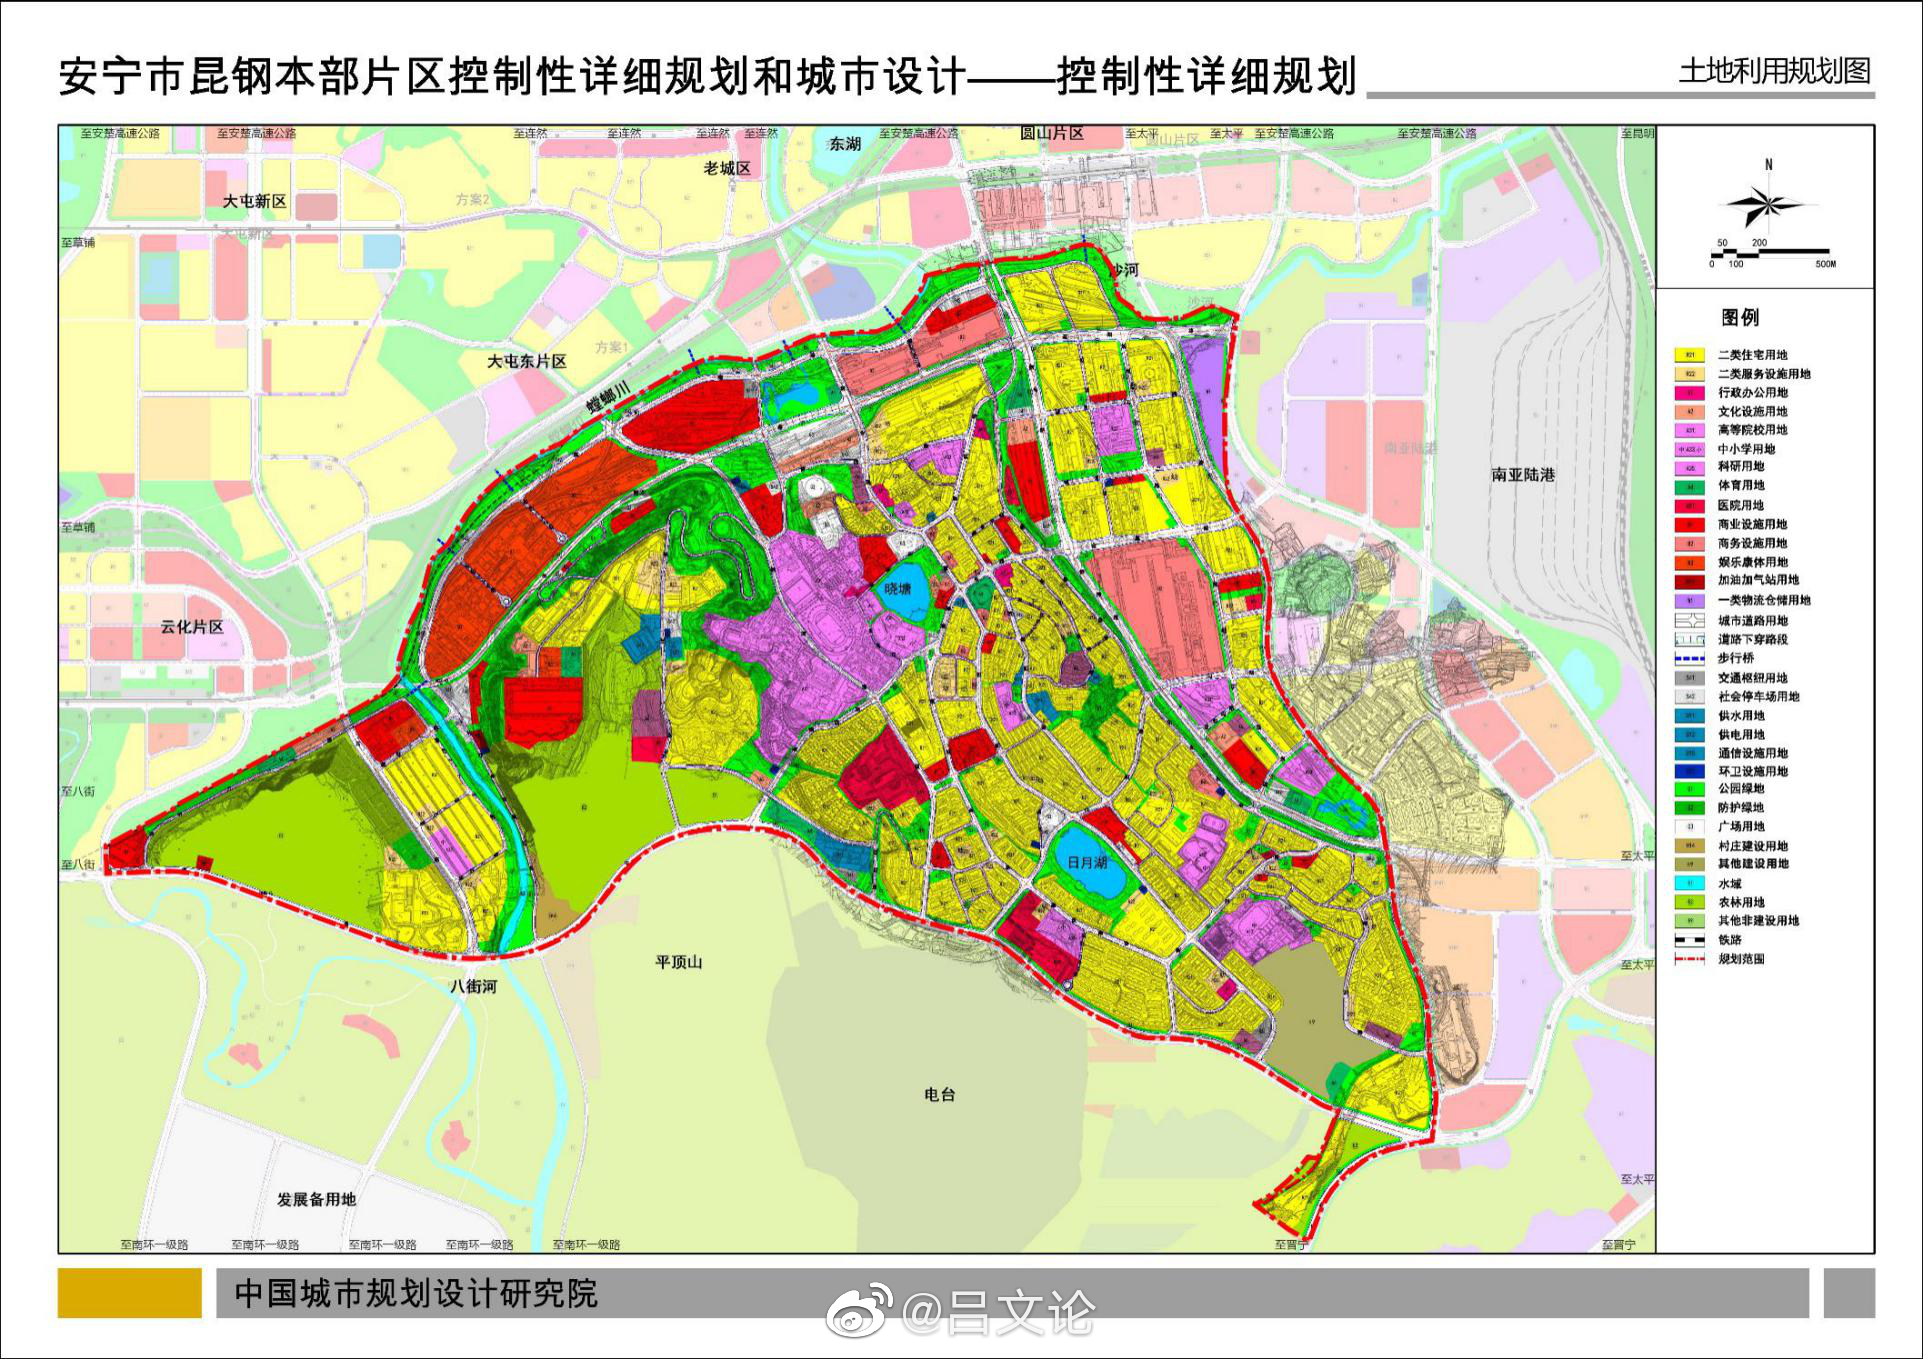Click the 二类住宅用地 yellow color swatch
Image resolution: width=1923 pixels, height=1359 pixels.
click(x=1691, y=354)
